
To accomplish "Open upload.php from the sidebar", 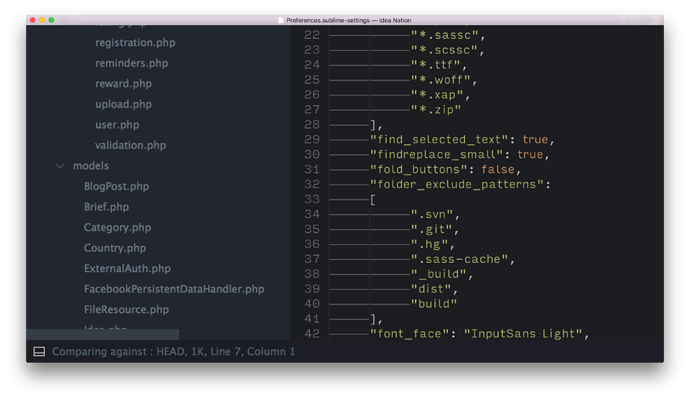I will tap(123, 104).
